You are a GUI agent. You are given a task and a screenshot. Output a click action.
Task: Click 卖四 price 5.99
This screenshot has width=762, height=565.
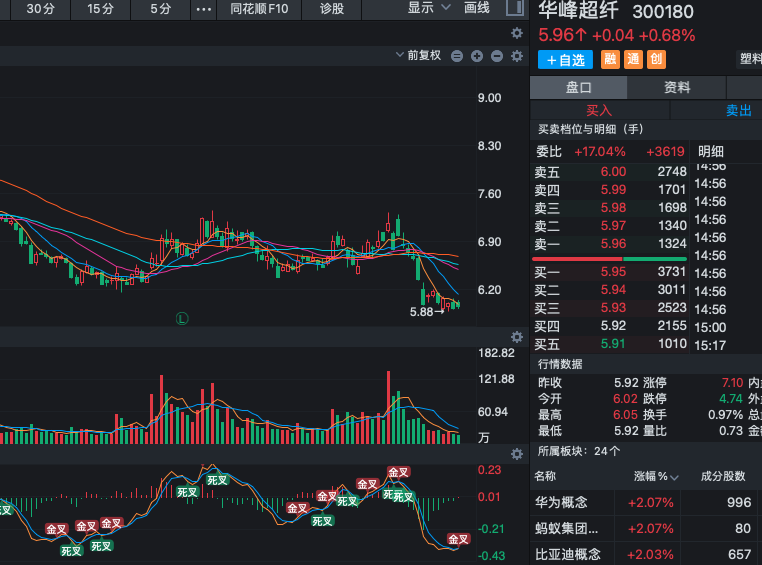coord(613,189)
